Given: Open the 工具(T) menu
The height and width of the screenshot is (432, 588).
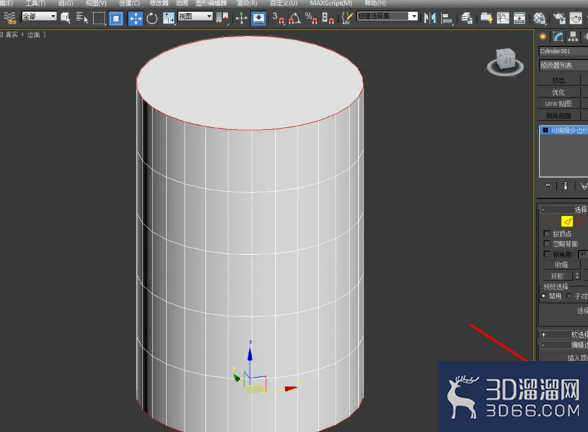Looking at the screenshot, I should (x=35, y=3).
